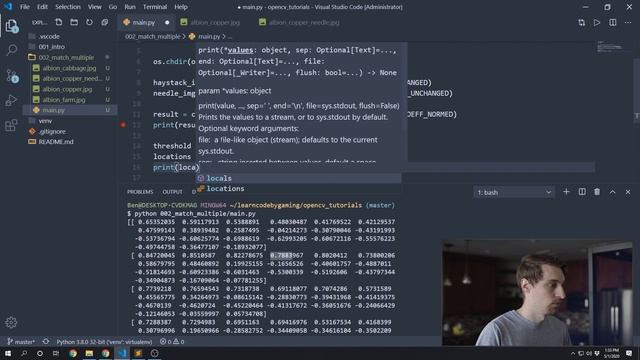
Task: Open Run and Debug view
Action: coord(11,100)
